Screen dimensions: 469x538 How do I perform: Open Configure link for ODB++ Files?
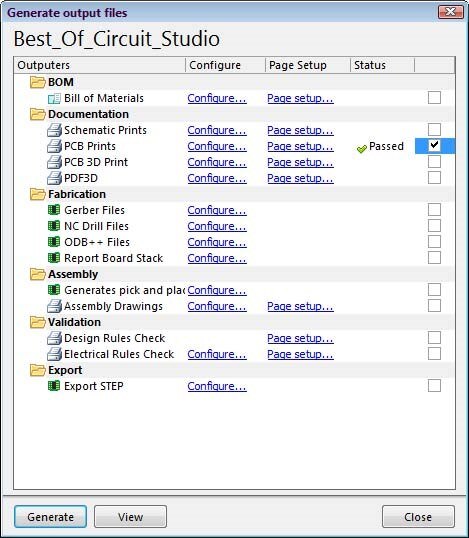click(x=217, y=242)
